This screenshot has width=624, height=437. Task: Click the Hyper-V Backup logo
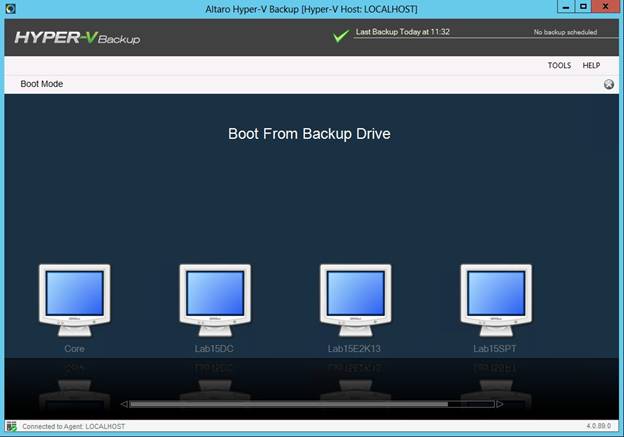tap(77, 38)
